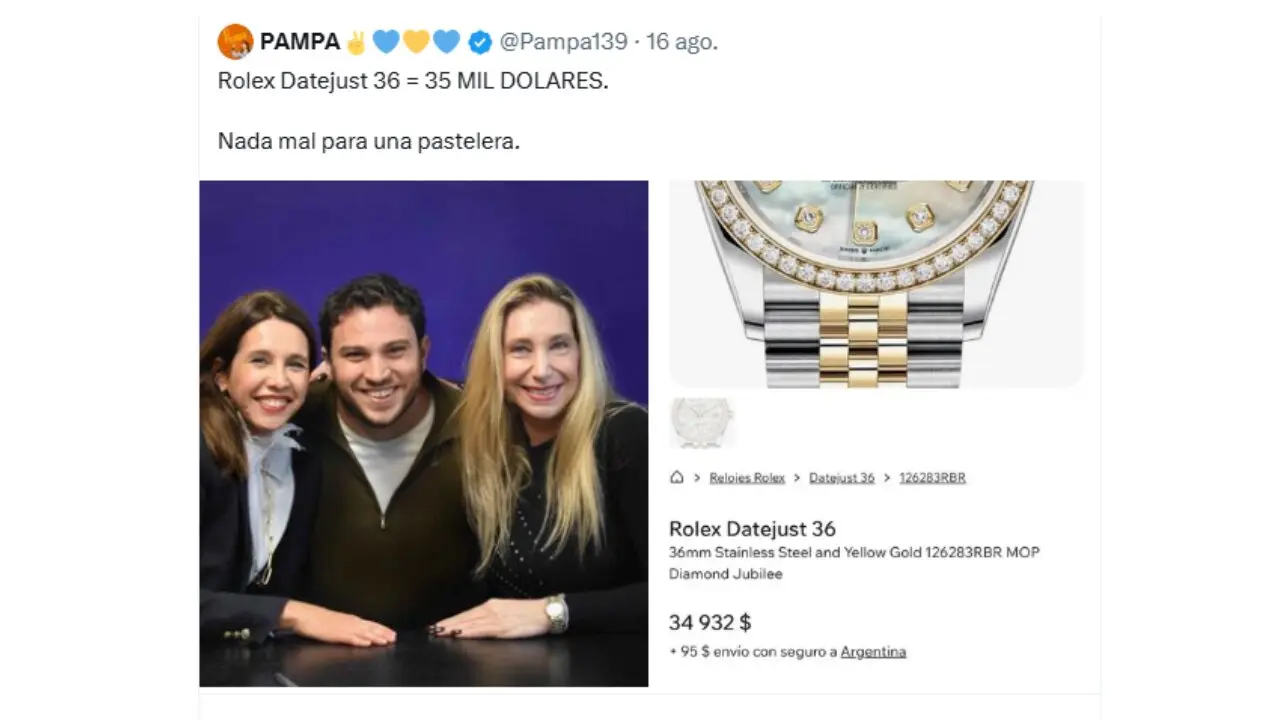The image size is (1280, 720).
Task: Open the large Rolex watch image
Action: coord(876,284)
